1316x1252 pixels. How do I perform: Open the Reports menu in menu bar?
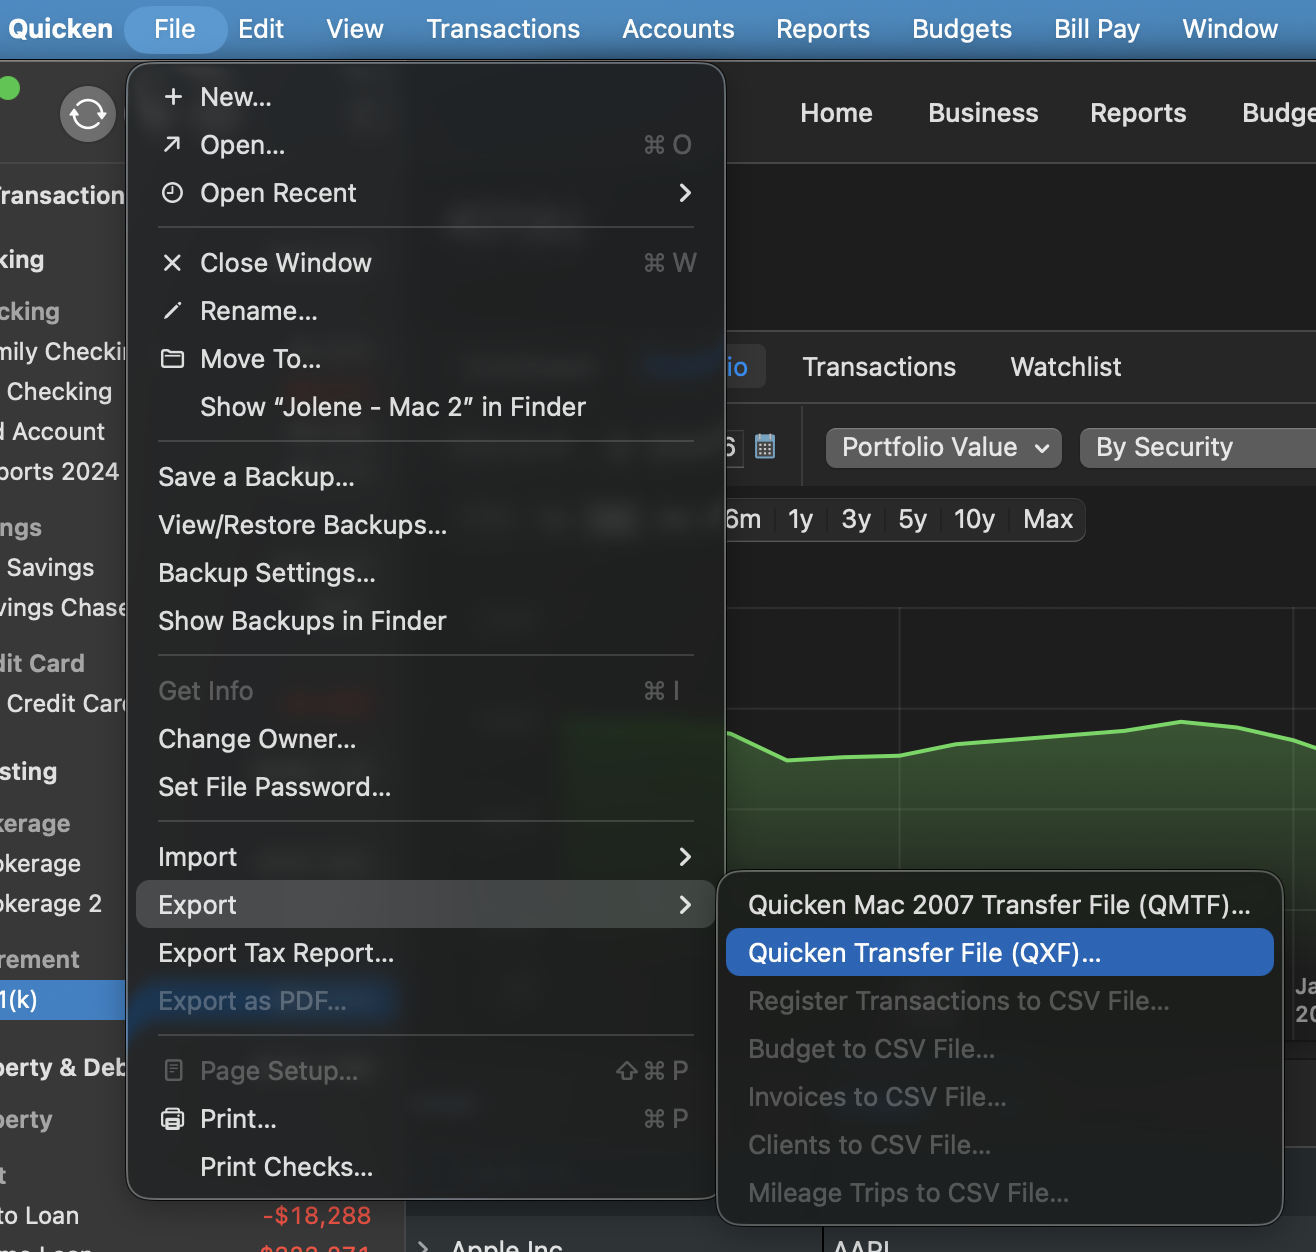[823, 29]
